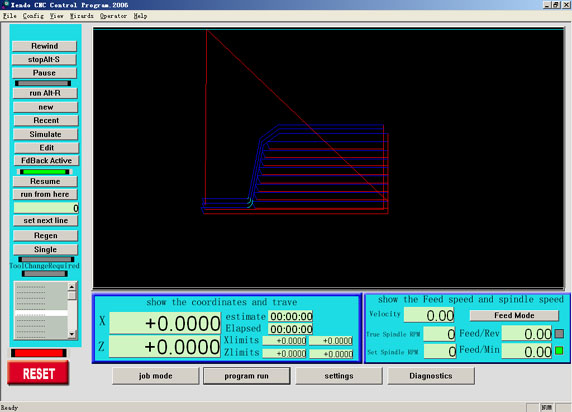This screenshot has height=412, width=572.
Task: Click the X coordinate readout field
Action: 165,323
